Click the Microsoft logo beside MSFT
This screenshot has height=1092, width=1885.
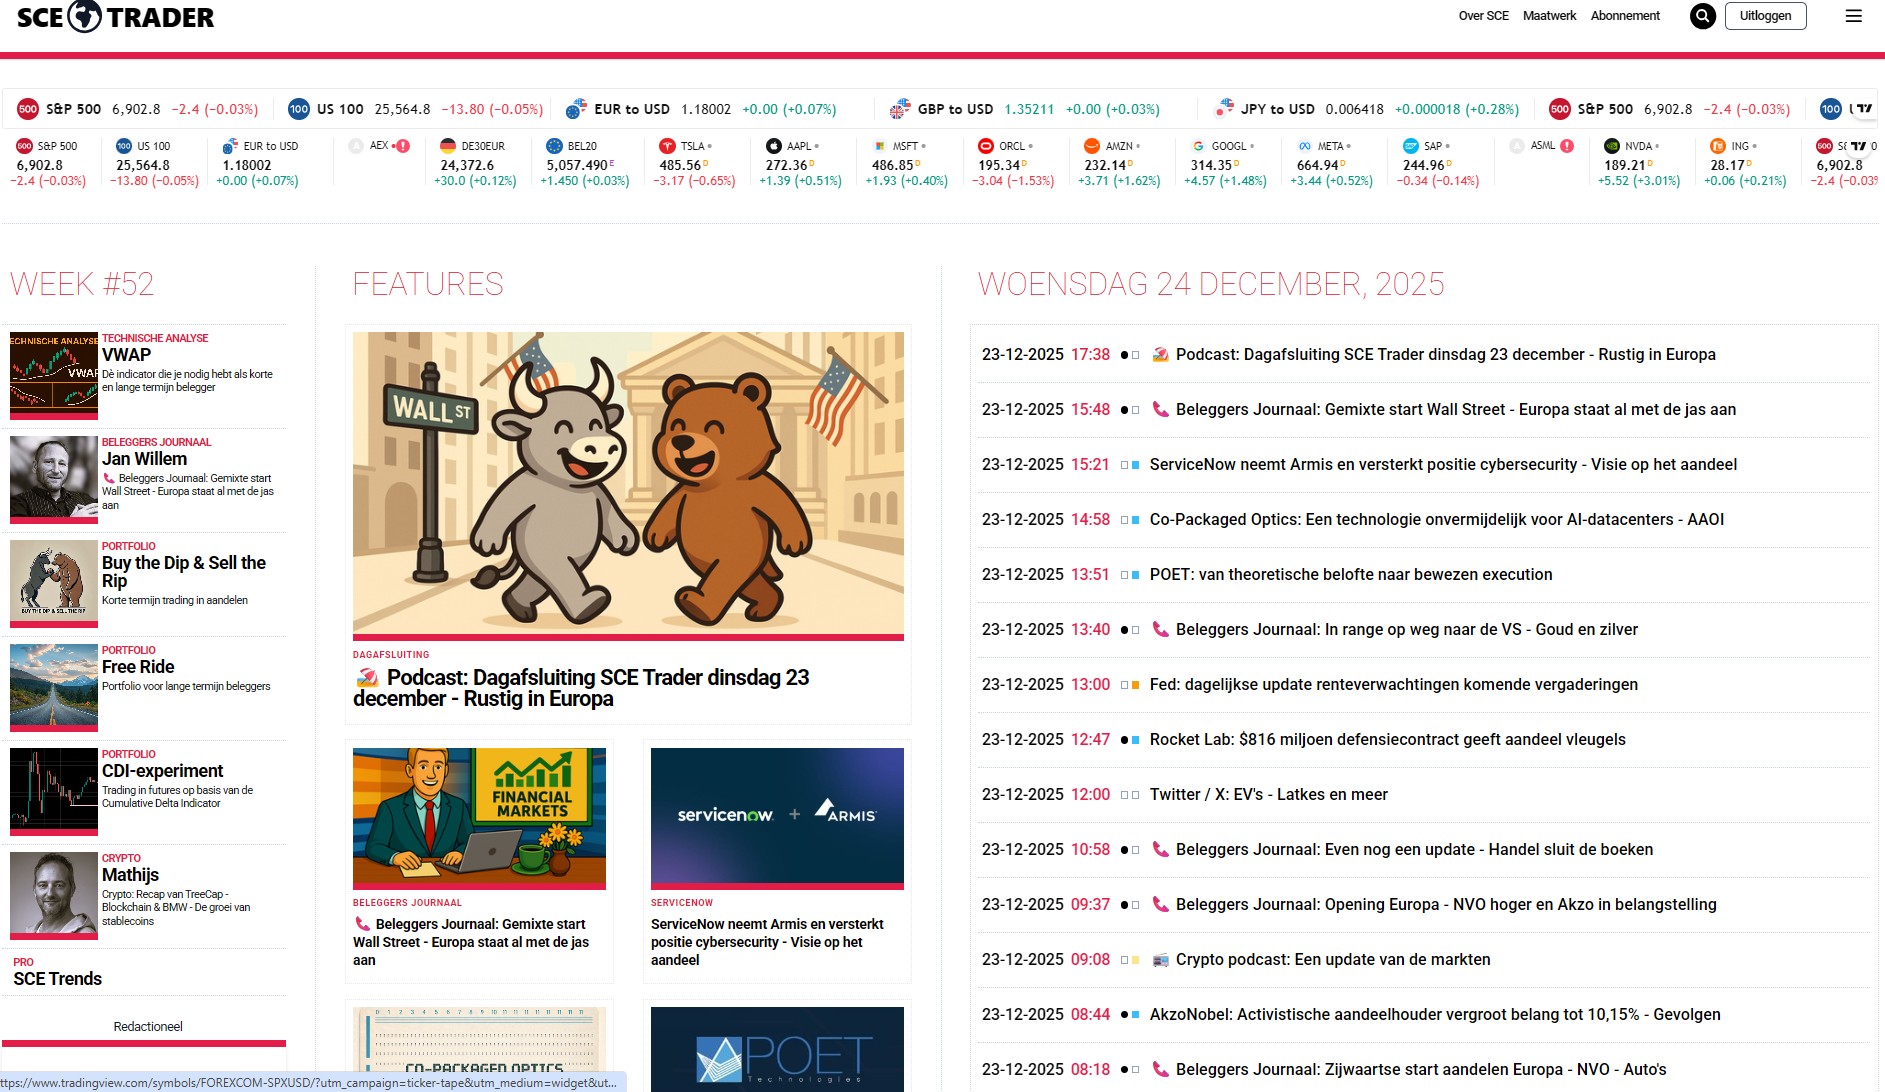click(879, 146)
